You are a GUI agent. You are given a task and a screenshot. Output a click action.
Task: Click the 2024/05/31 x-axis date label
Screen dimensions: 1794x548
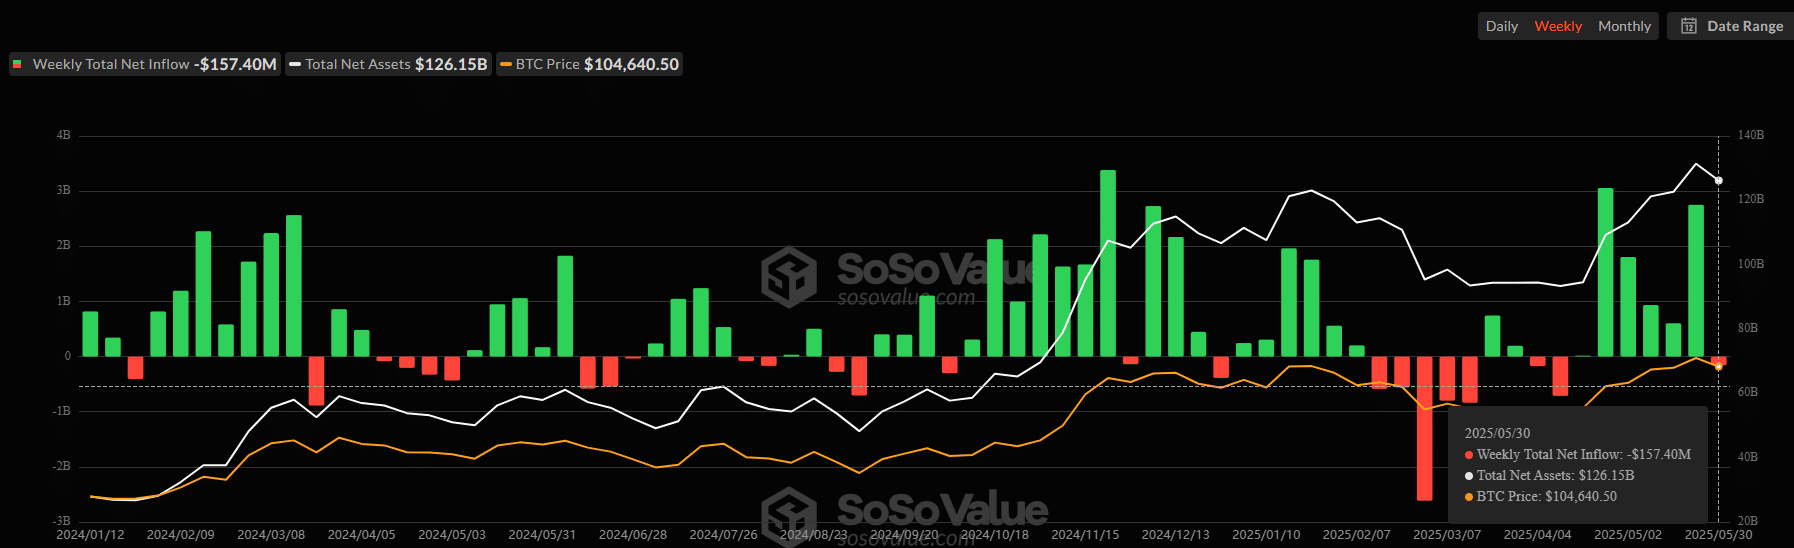pos(542,535)
